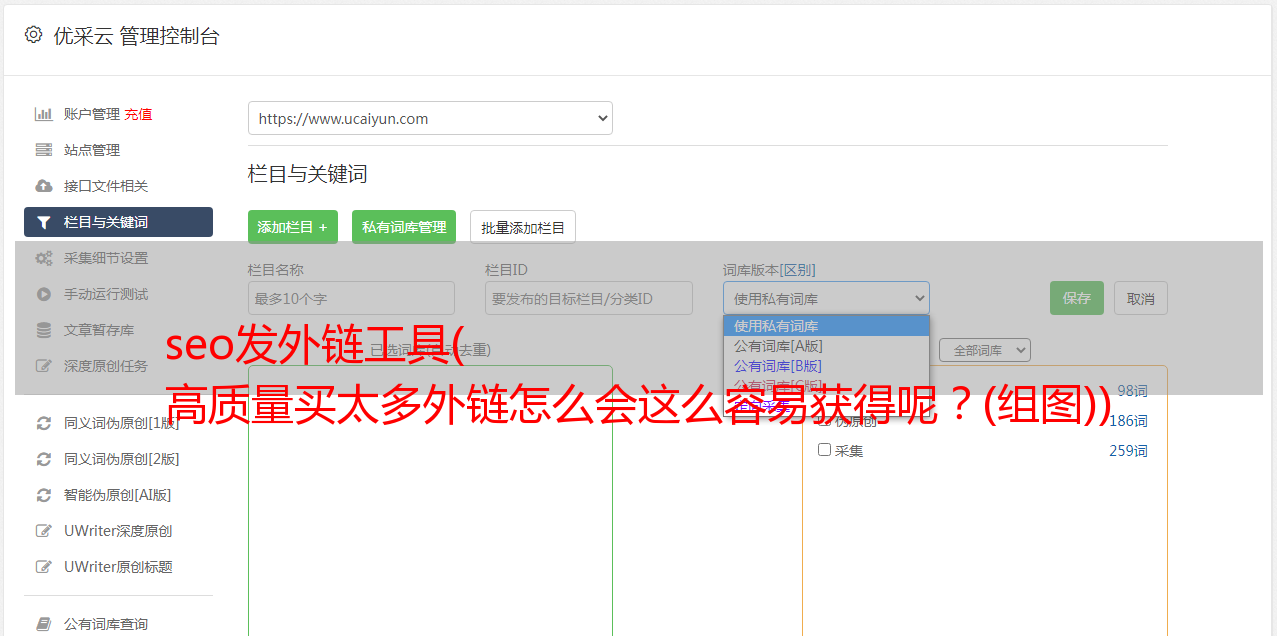Open 文章暂存库 in the sidebar
Image resolution: width=1277 pixels, height=636 pixels.
click(99, 330)
